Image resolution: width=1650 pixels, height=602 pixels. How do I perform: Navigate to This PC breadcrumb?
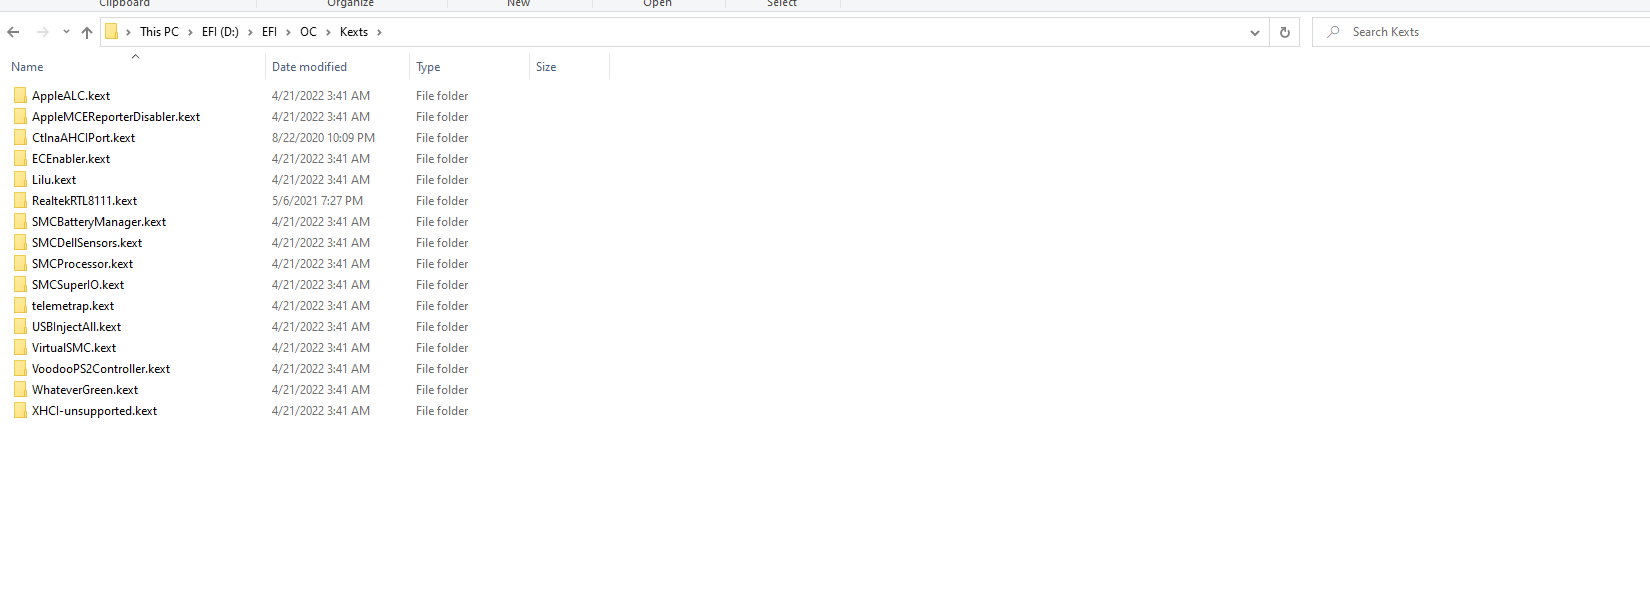(159, 32)
